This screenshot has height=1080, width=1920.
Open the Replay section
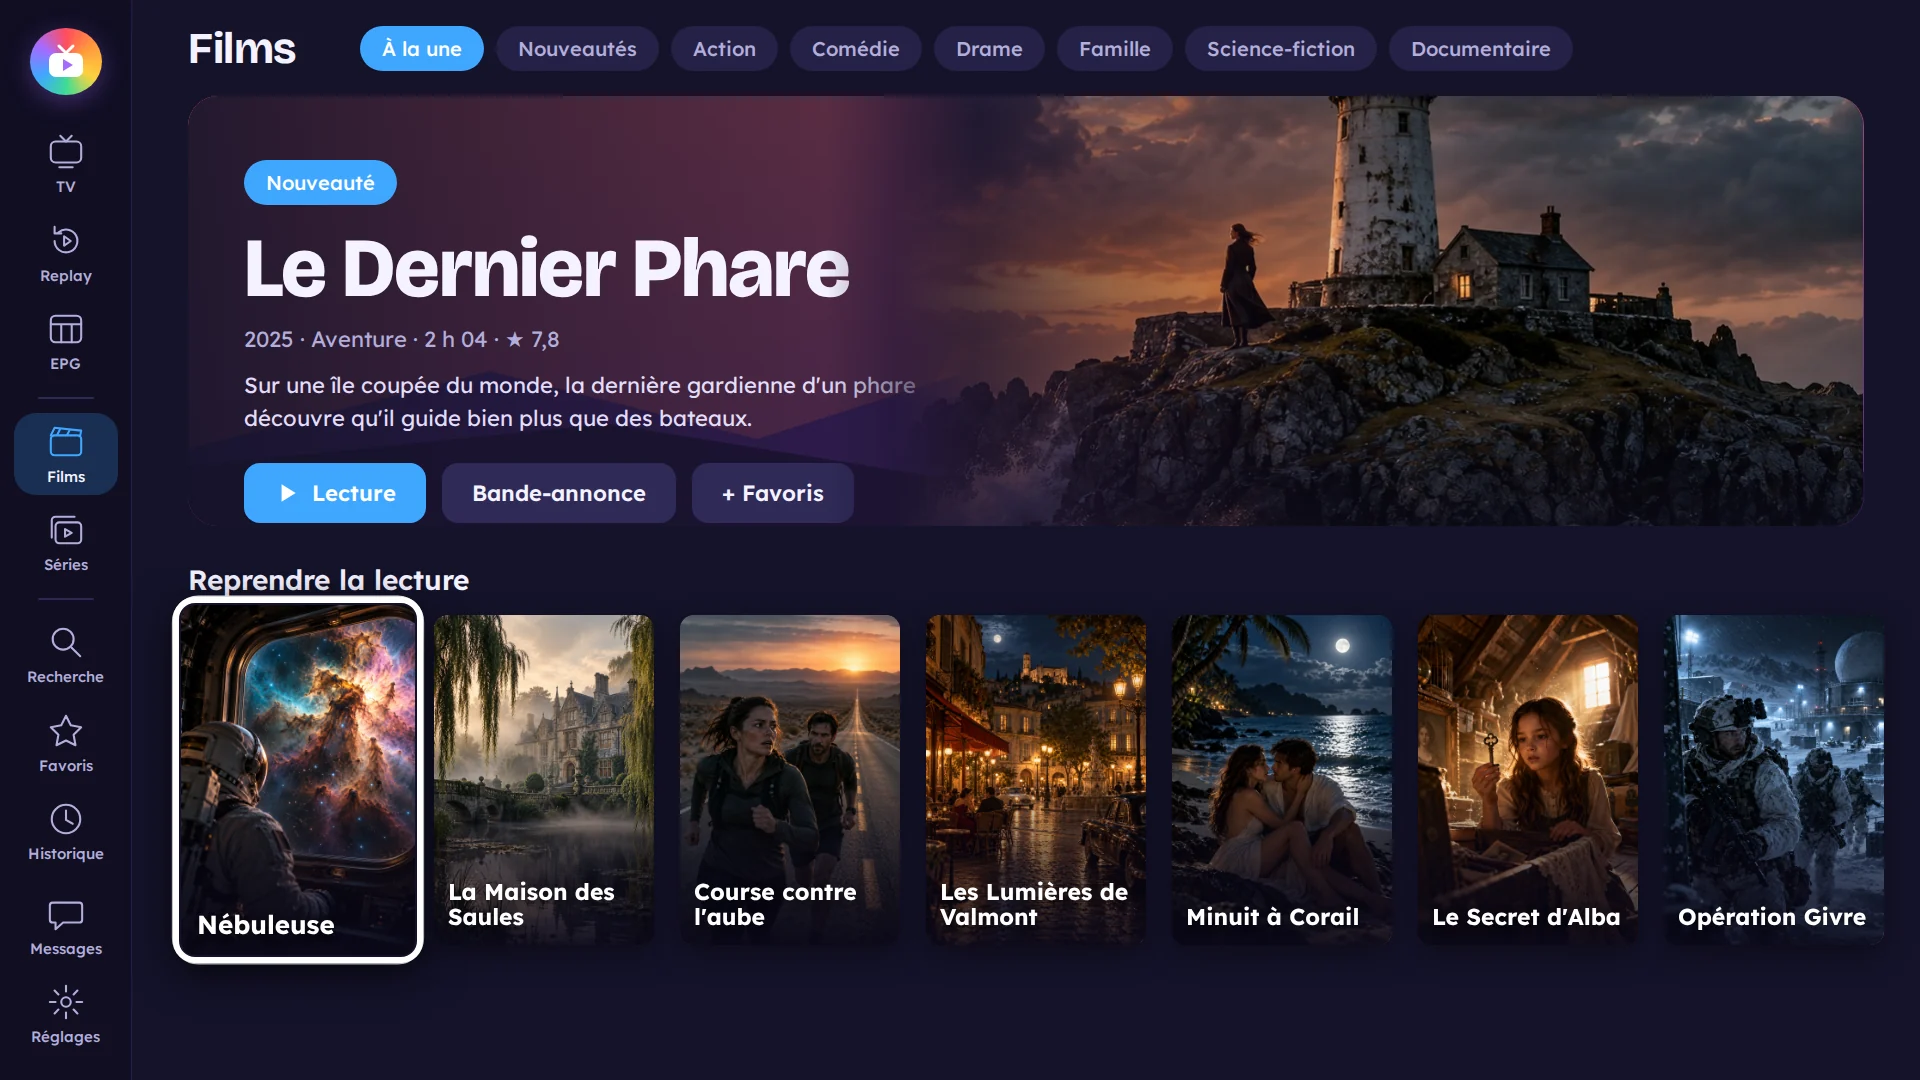tap(66, 254)
